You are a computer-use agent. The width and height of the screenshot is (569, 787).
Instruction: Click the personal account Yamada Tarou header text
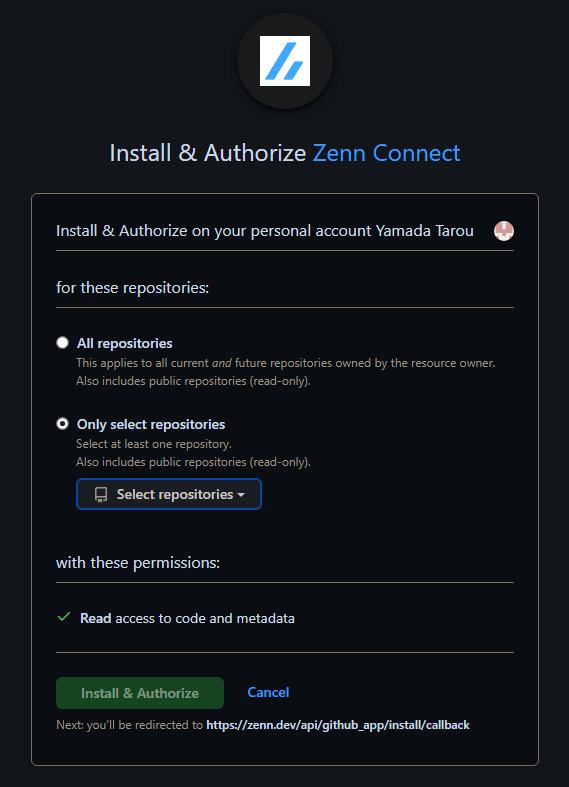(264, 231)
